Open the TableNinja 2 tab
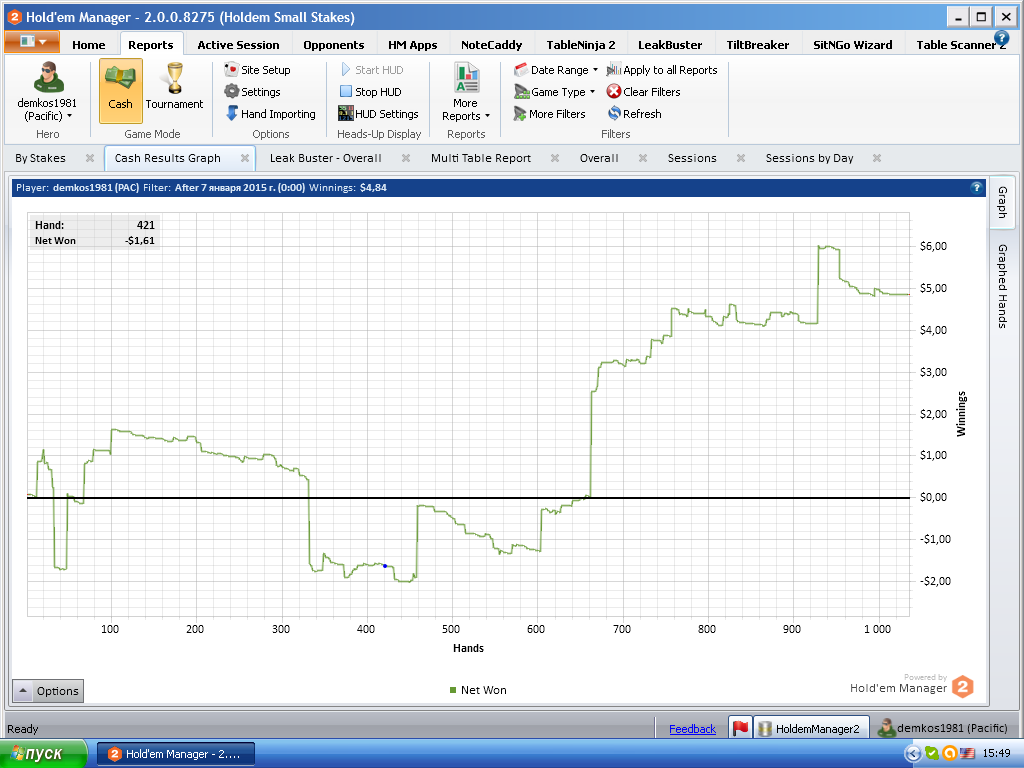Screen dimensions: 1024x768 tap(581, 44)
